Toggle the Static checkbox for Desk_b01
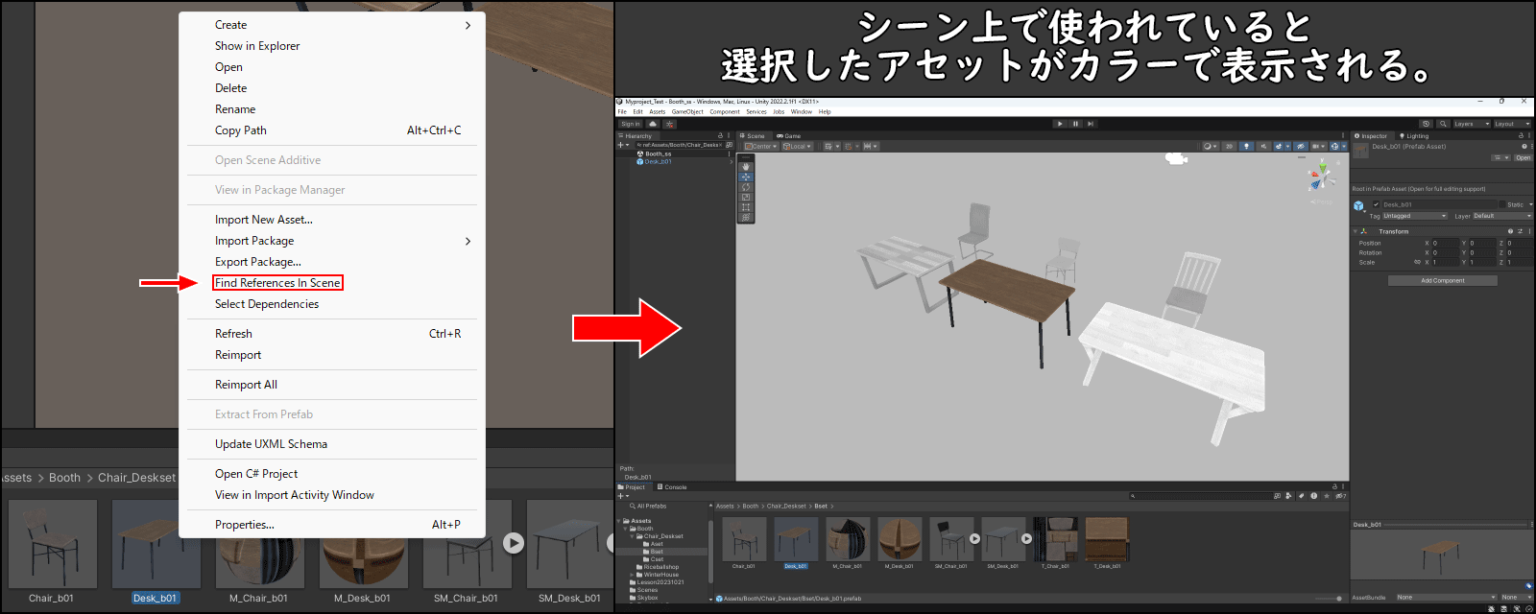 [x=1502, y=205]
